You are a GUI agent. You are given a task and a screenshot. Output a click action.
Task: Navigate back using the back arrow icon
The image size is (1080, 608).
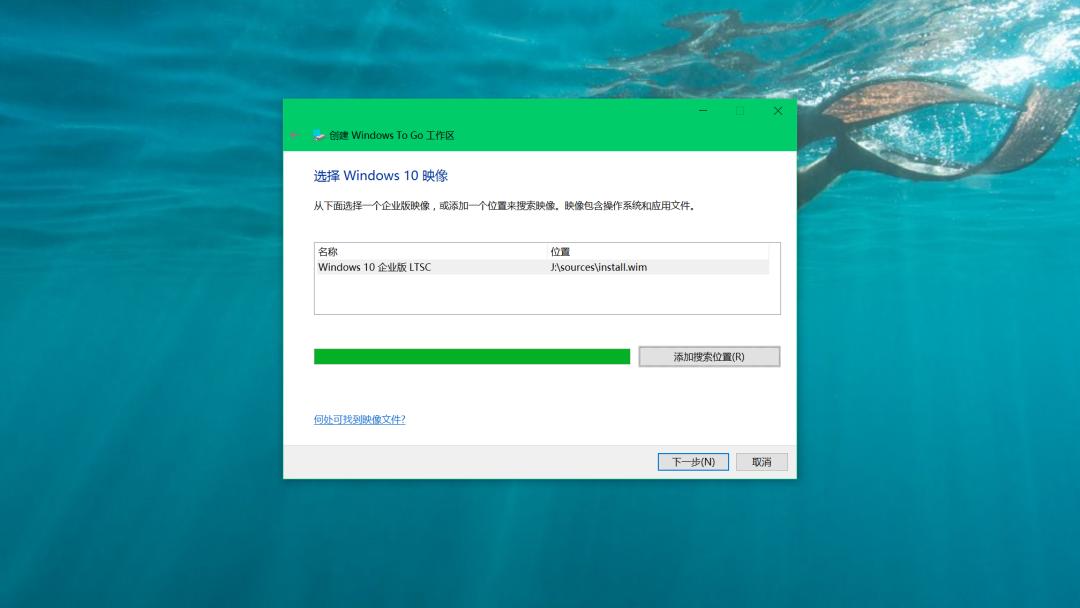click(296, 135)
